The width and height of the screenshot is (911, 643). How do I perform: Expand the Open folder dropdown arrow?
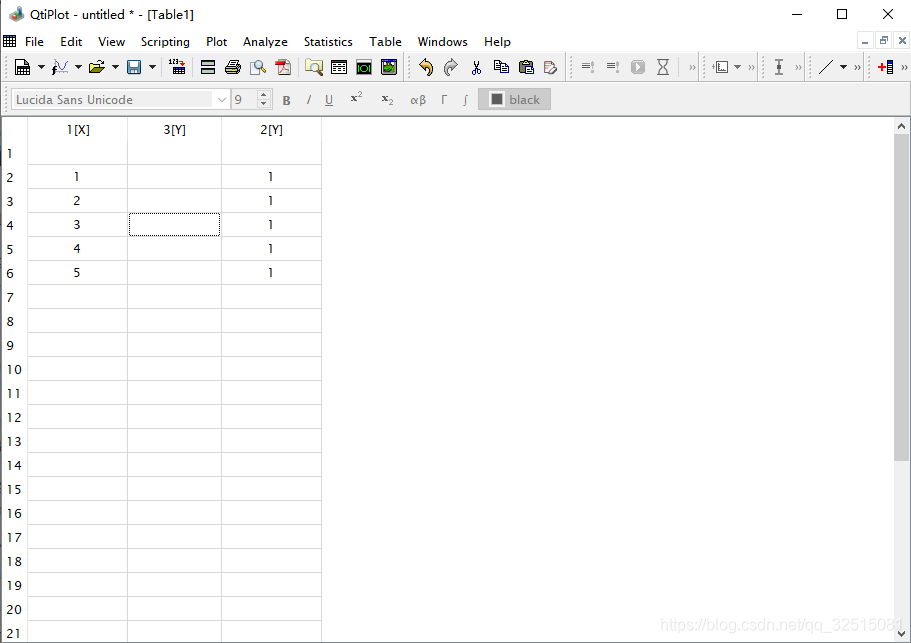point(115,67)
